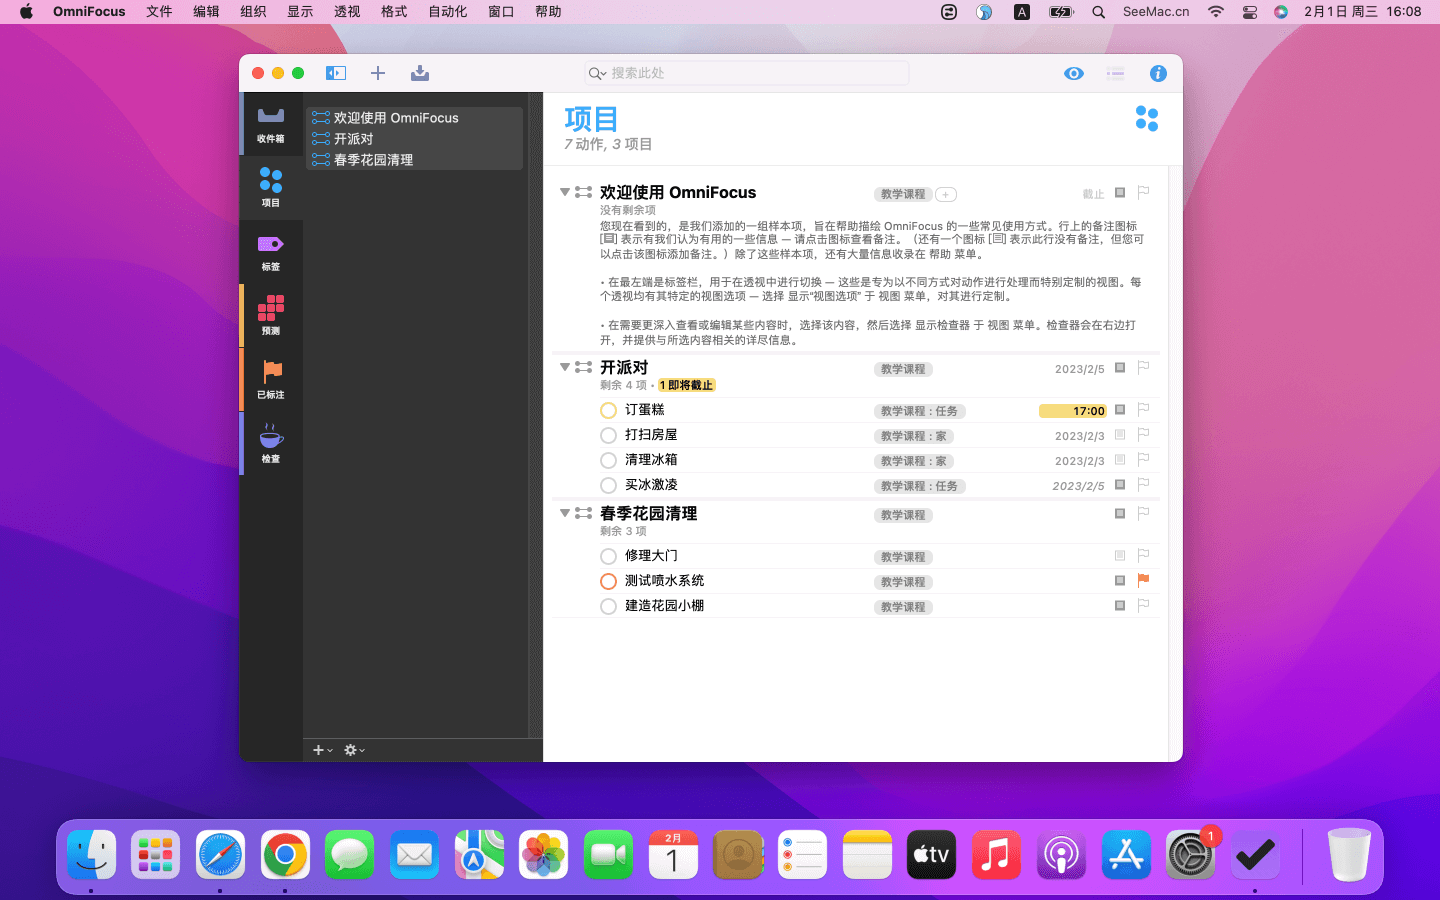The image size is (1440, 900).
Task: Open Control Center in the menu bar
Action: (1250, 12)
